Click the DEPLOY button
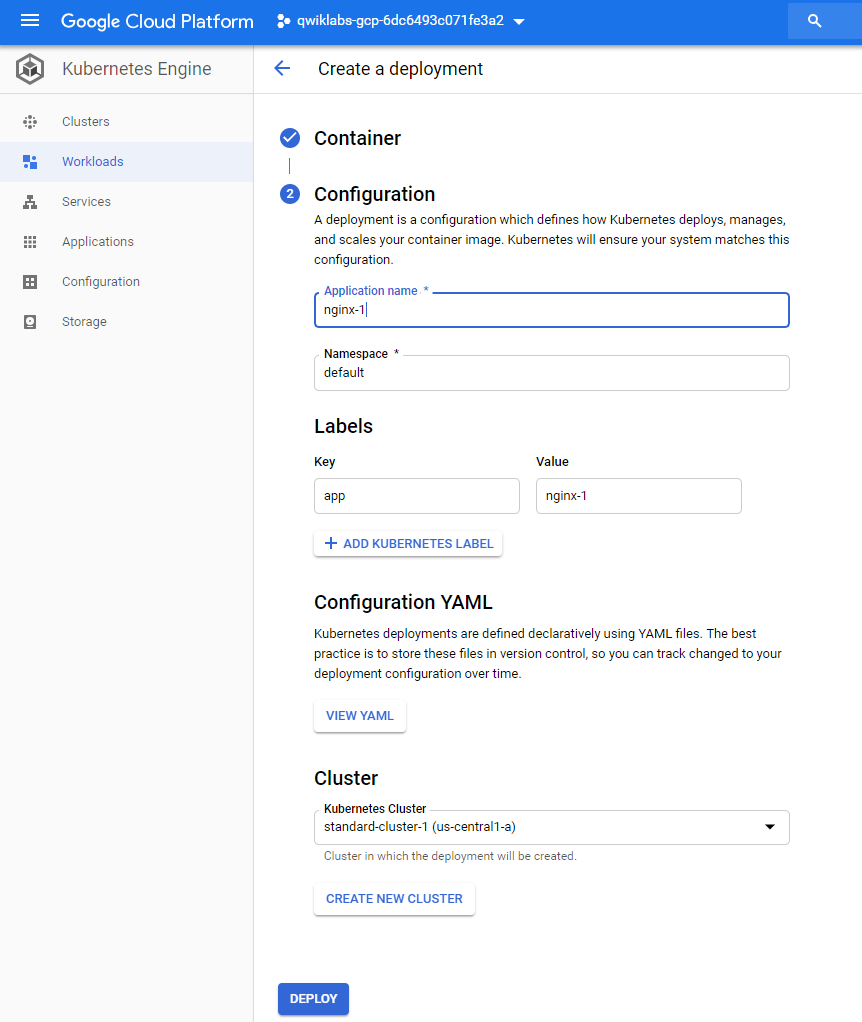 tap(313, 999)
